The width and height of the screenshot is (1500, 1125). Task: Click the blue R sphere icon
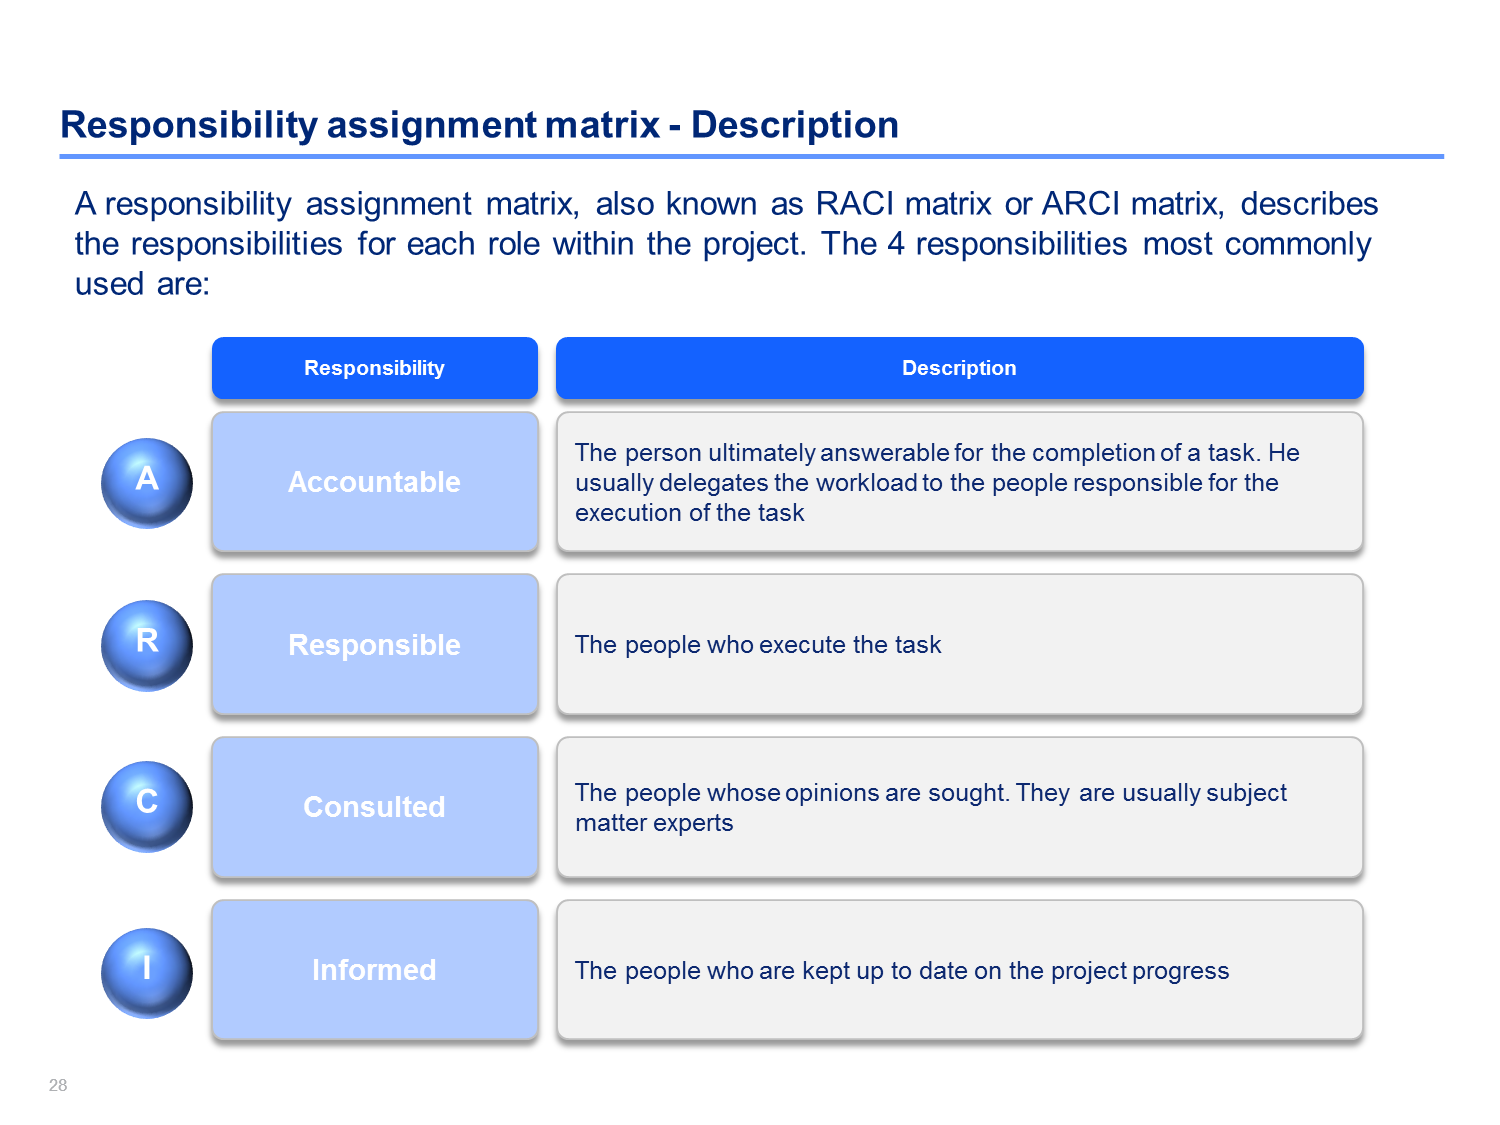(147, 645)
